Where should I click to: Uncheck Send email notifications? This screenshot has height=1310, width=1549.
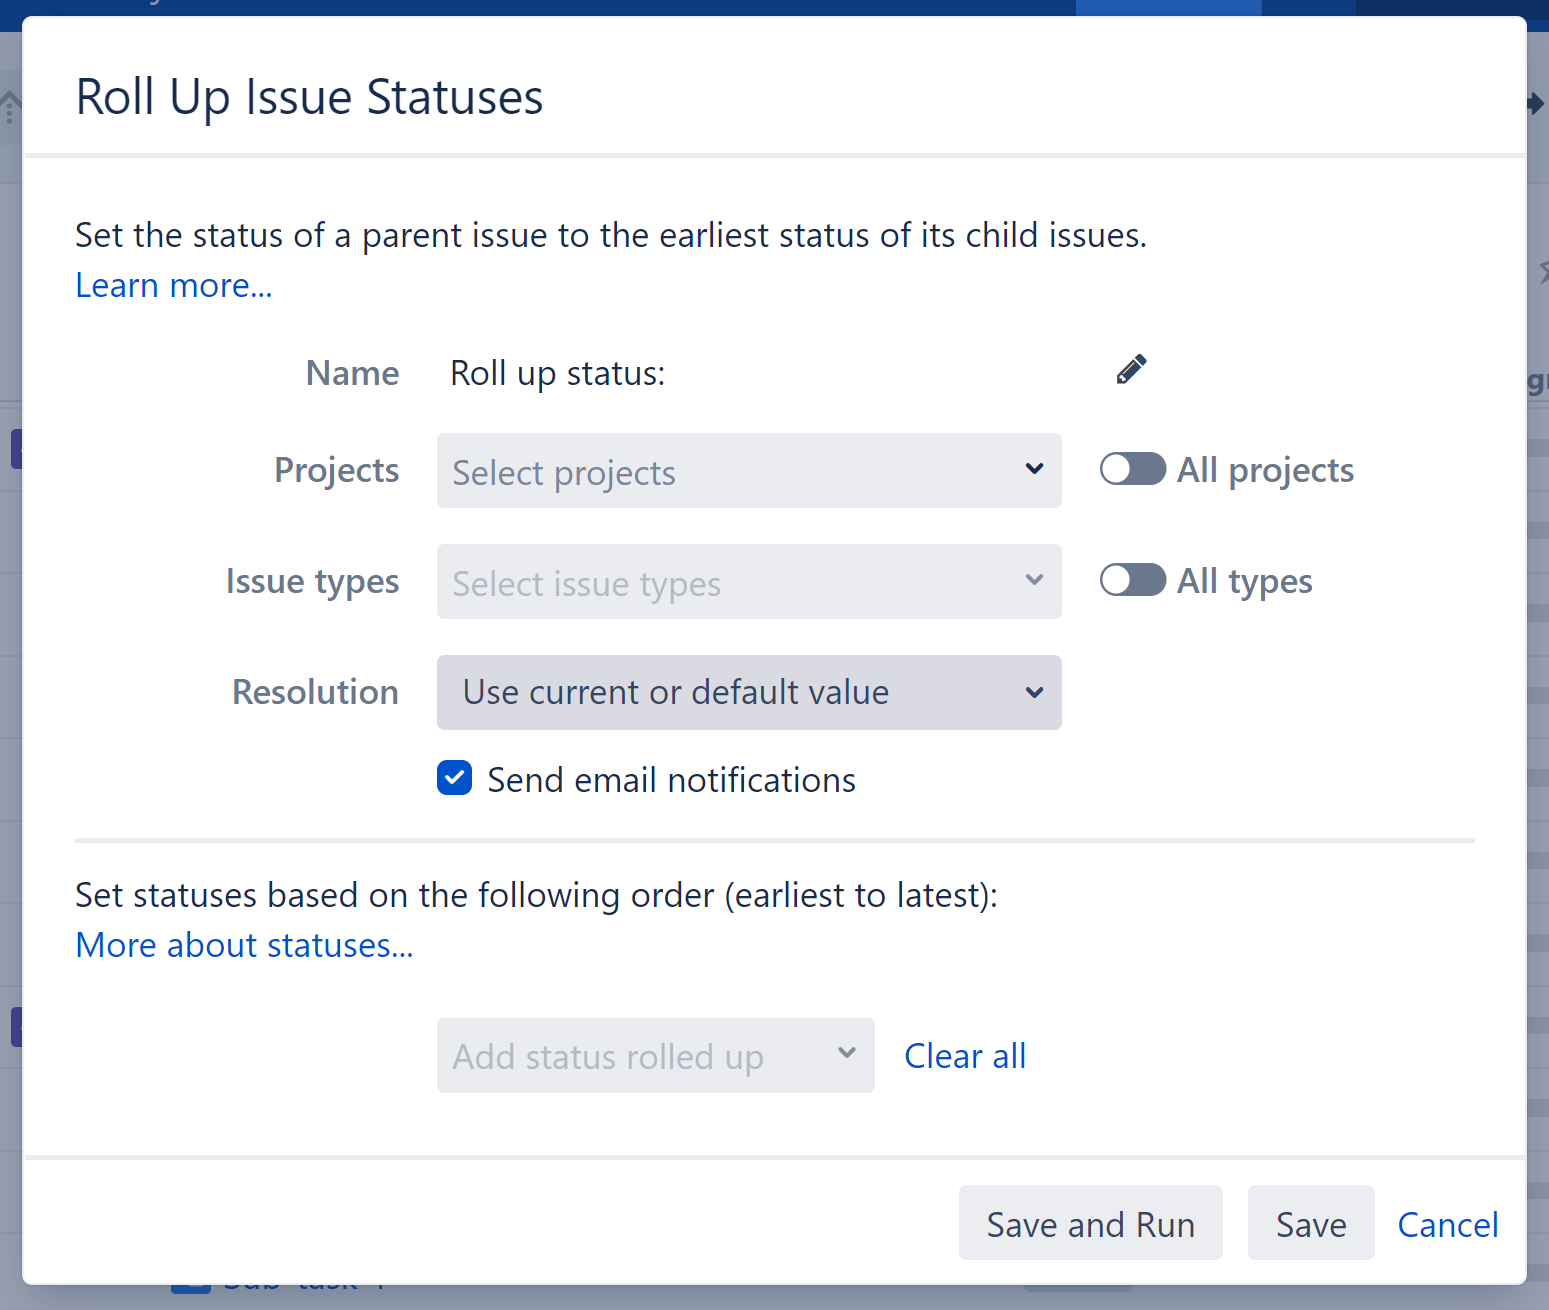point(454,778)
